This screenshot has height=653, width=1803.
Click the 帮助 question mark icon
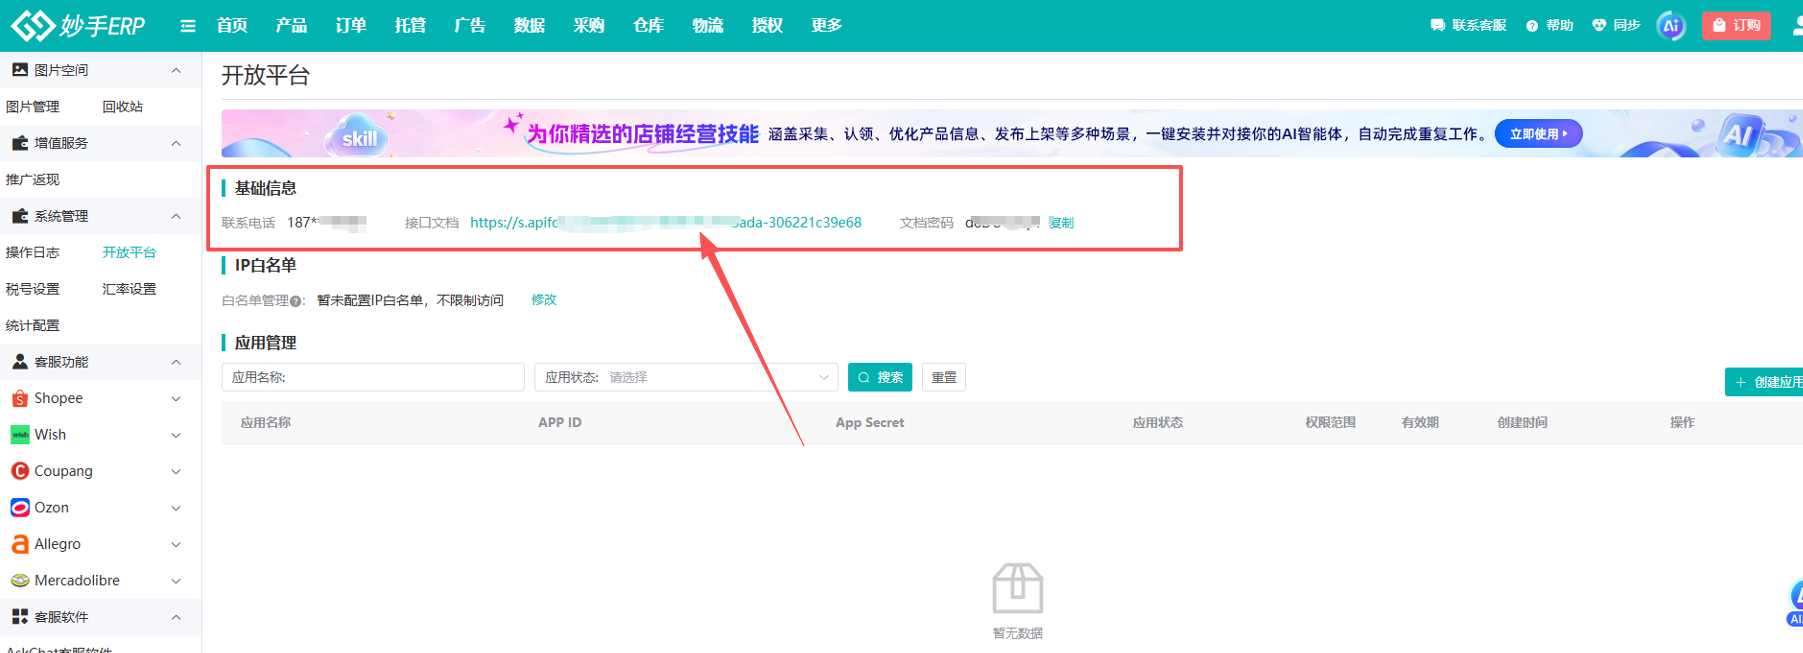1532,26
